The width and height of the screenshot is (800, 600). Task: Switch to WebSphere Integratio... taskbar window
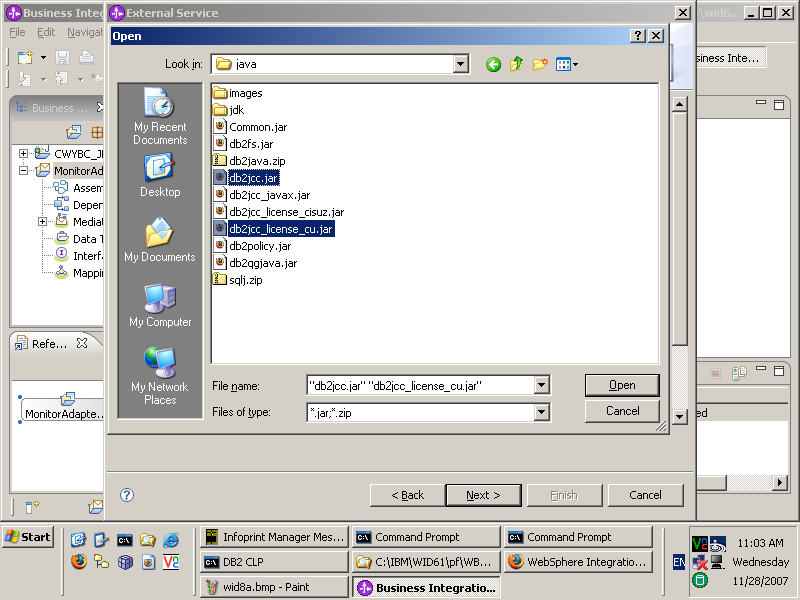point(579,562)
